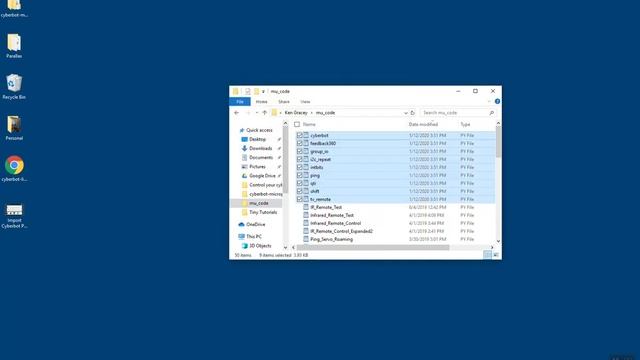Launch the Chrome cyberbot shortcut on desktop
The image size is (640, 360).
[14, 168]
